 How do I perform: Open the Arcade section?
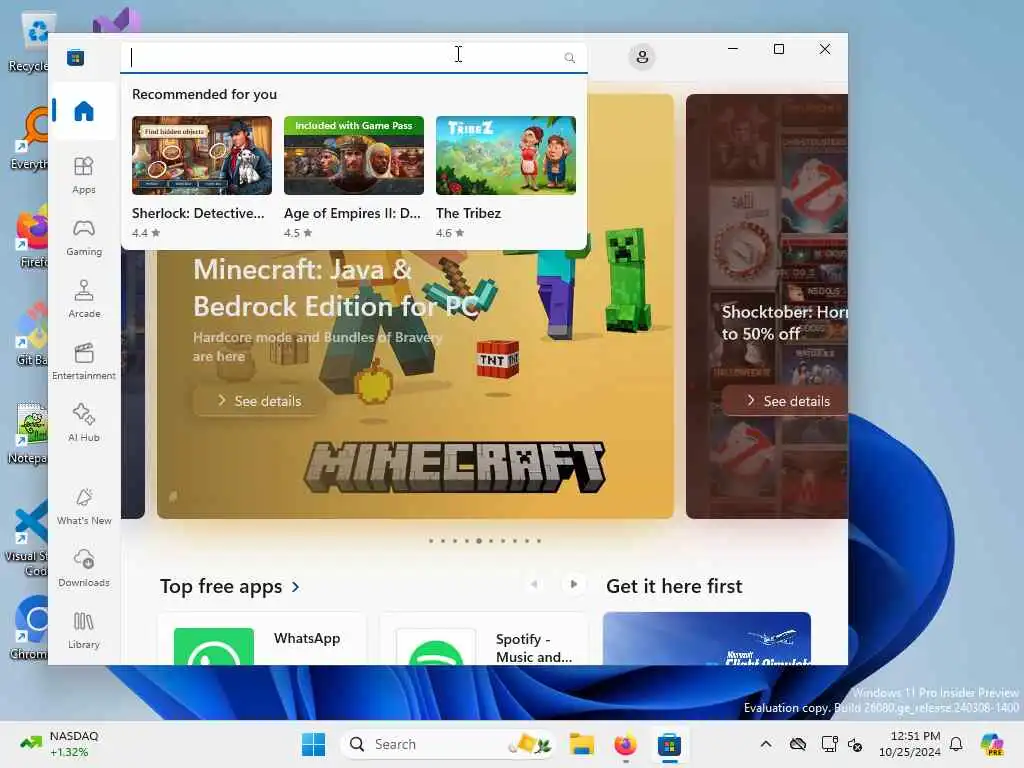[84, 299]
